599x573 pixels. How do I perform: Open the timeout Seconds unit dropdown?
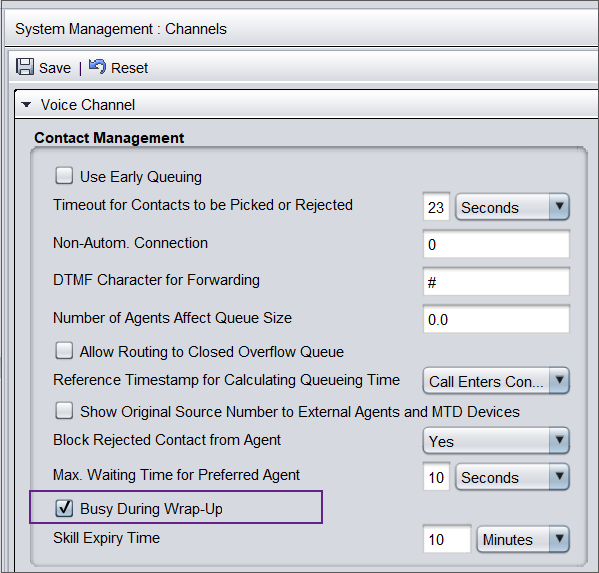click(x=512, y=207)
